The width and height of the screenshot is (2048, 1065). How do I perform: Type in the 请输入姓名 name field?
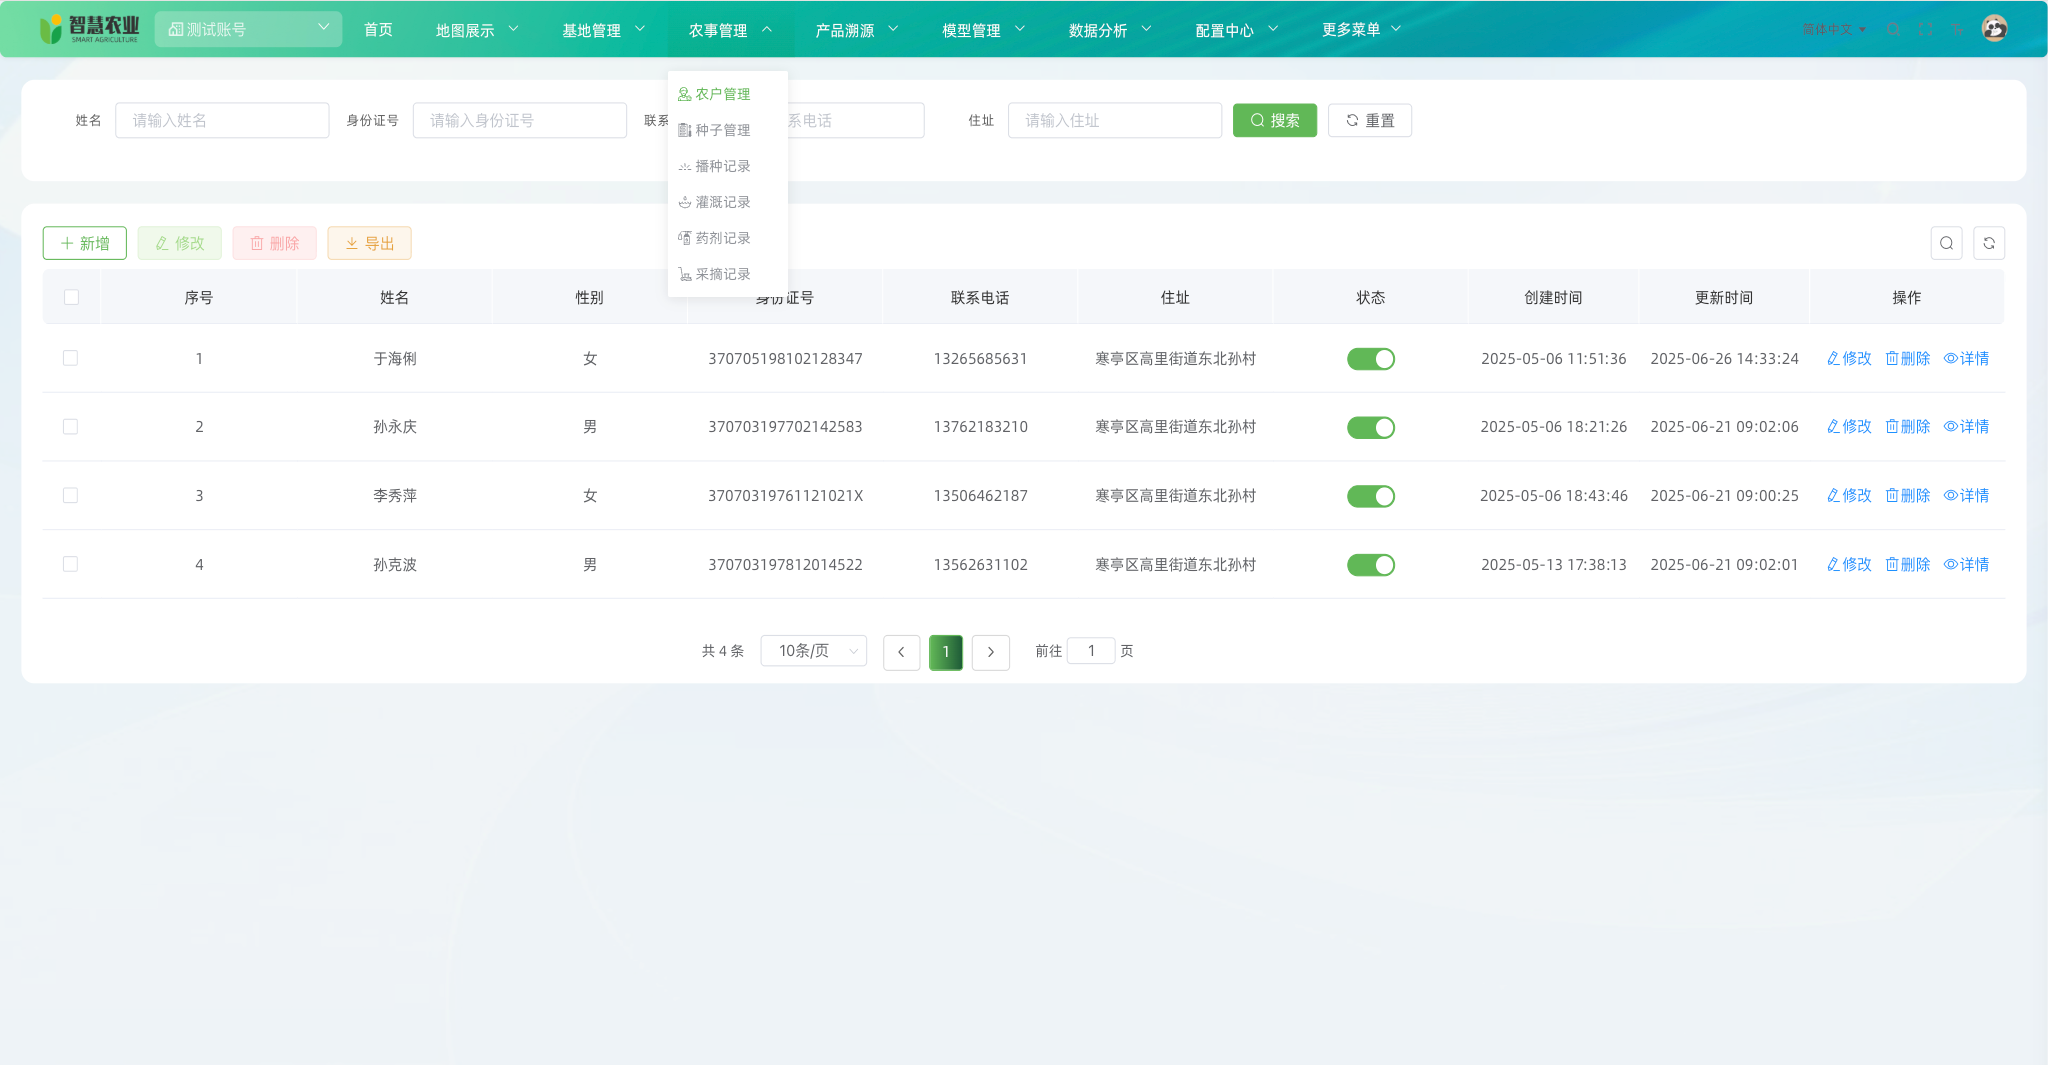[222, 120]
